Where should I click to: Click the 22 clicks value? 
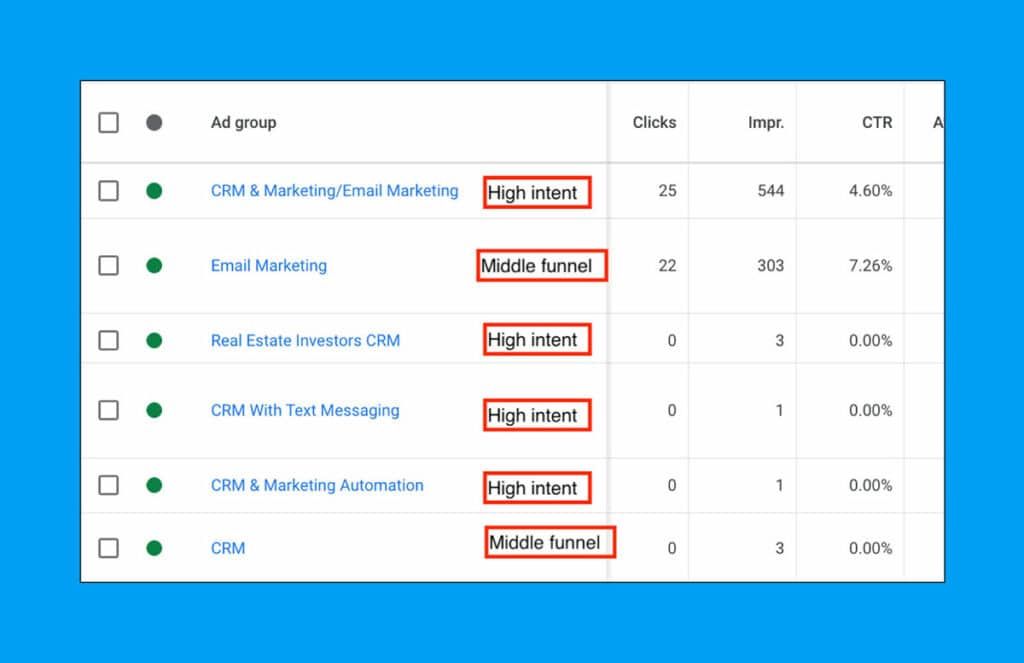click(667, 266)
